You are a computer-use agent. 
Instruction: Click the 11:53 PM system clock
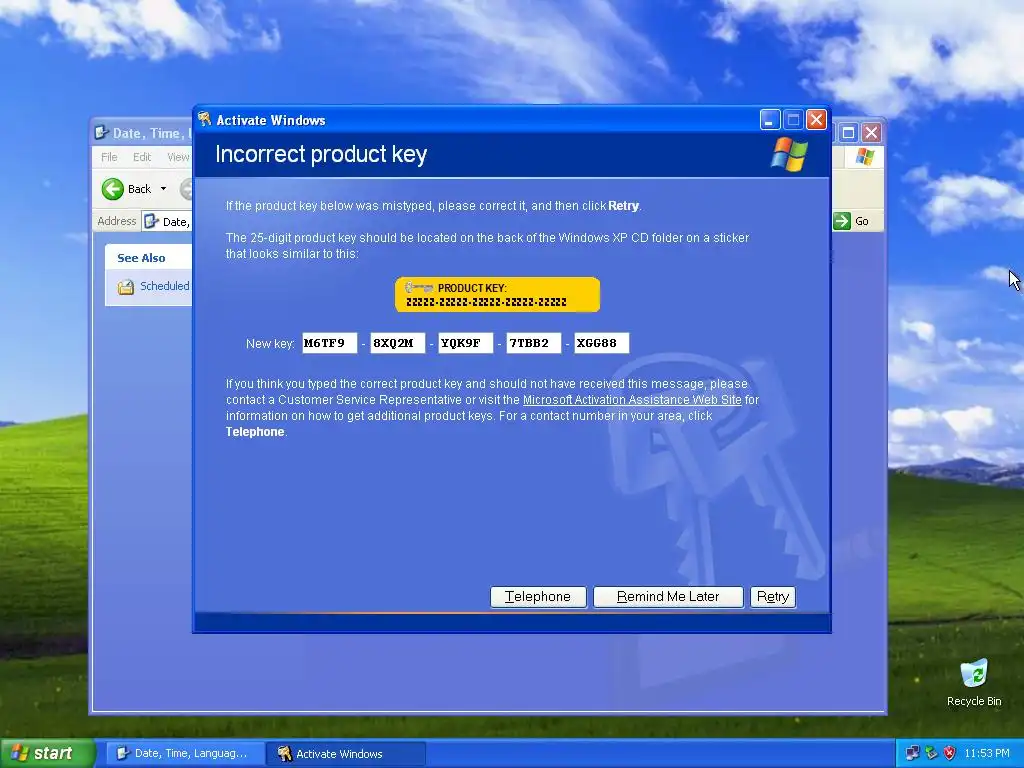coord(987,753)
